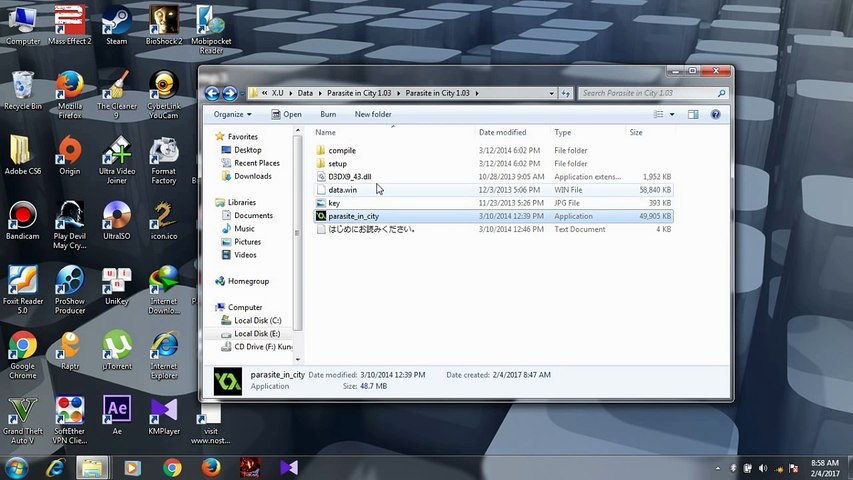Expand the address bar history dropdown
Viewport: 853px width, 480px height.
(x=551, y=93)
